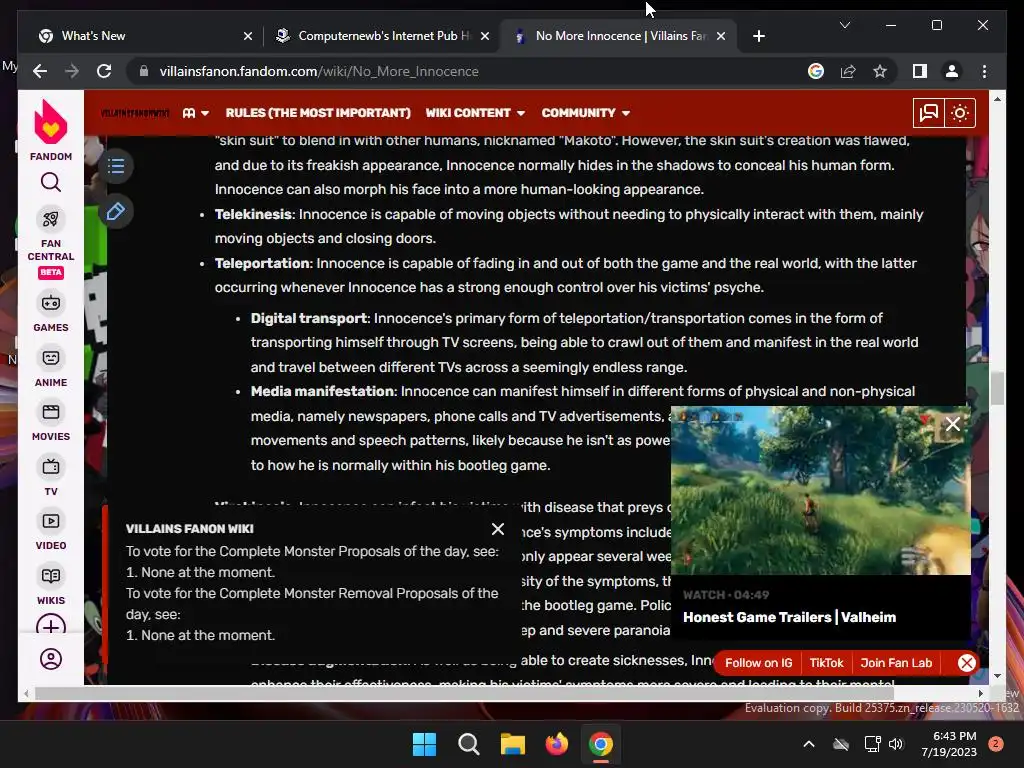Viewport: 1024px width, 768px height.
Task: Open Chrome's three-dot menu
Action: tap(984, 71)
